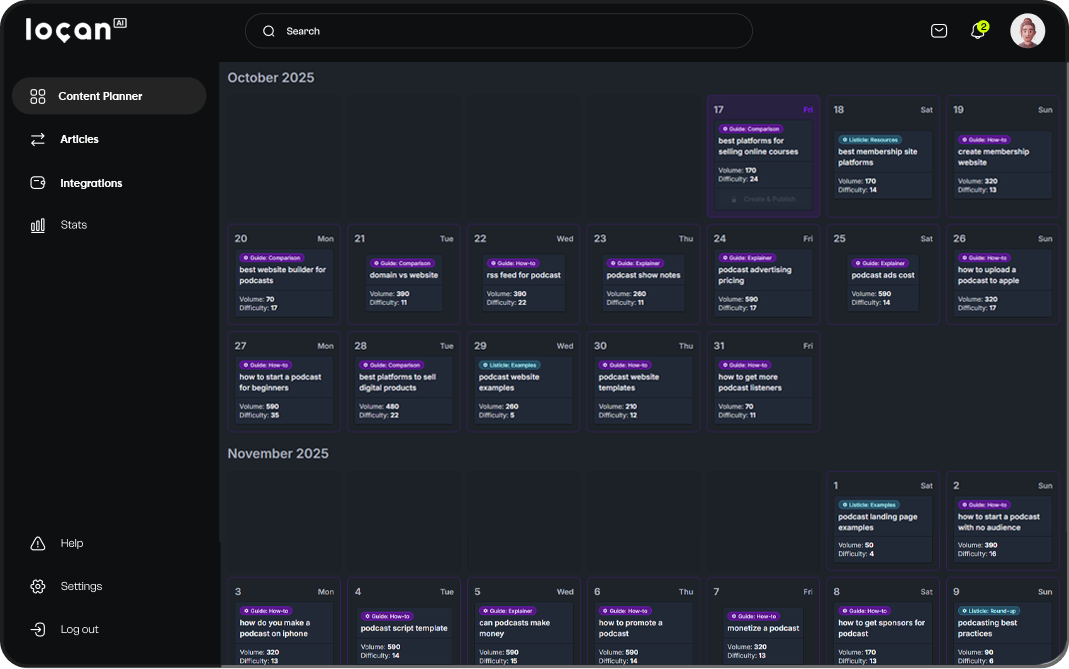Click the Listicle: Resources tag on October 18
The height and width of the screenshot is (669, 1069).
(x=869, y=140)
